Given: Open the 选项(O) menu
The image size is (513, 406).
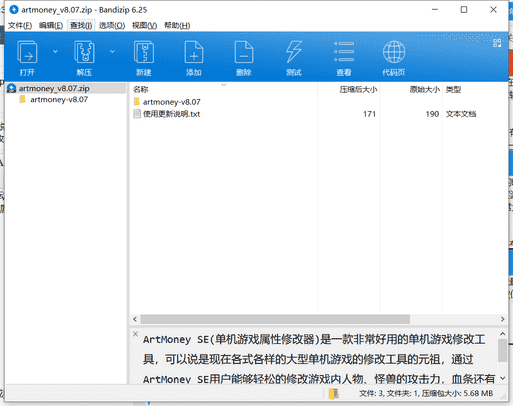Looking at the screenshot, I should (x=112, y=25).
